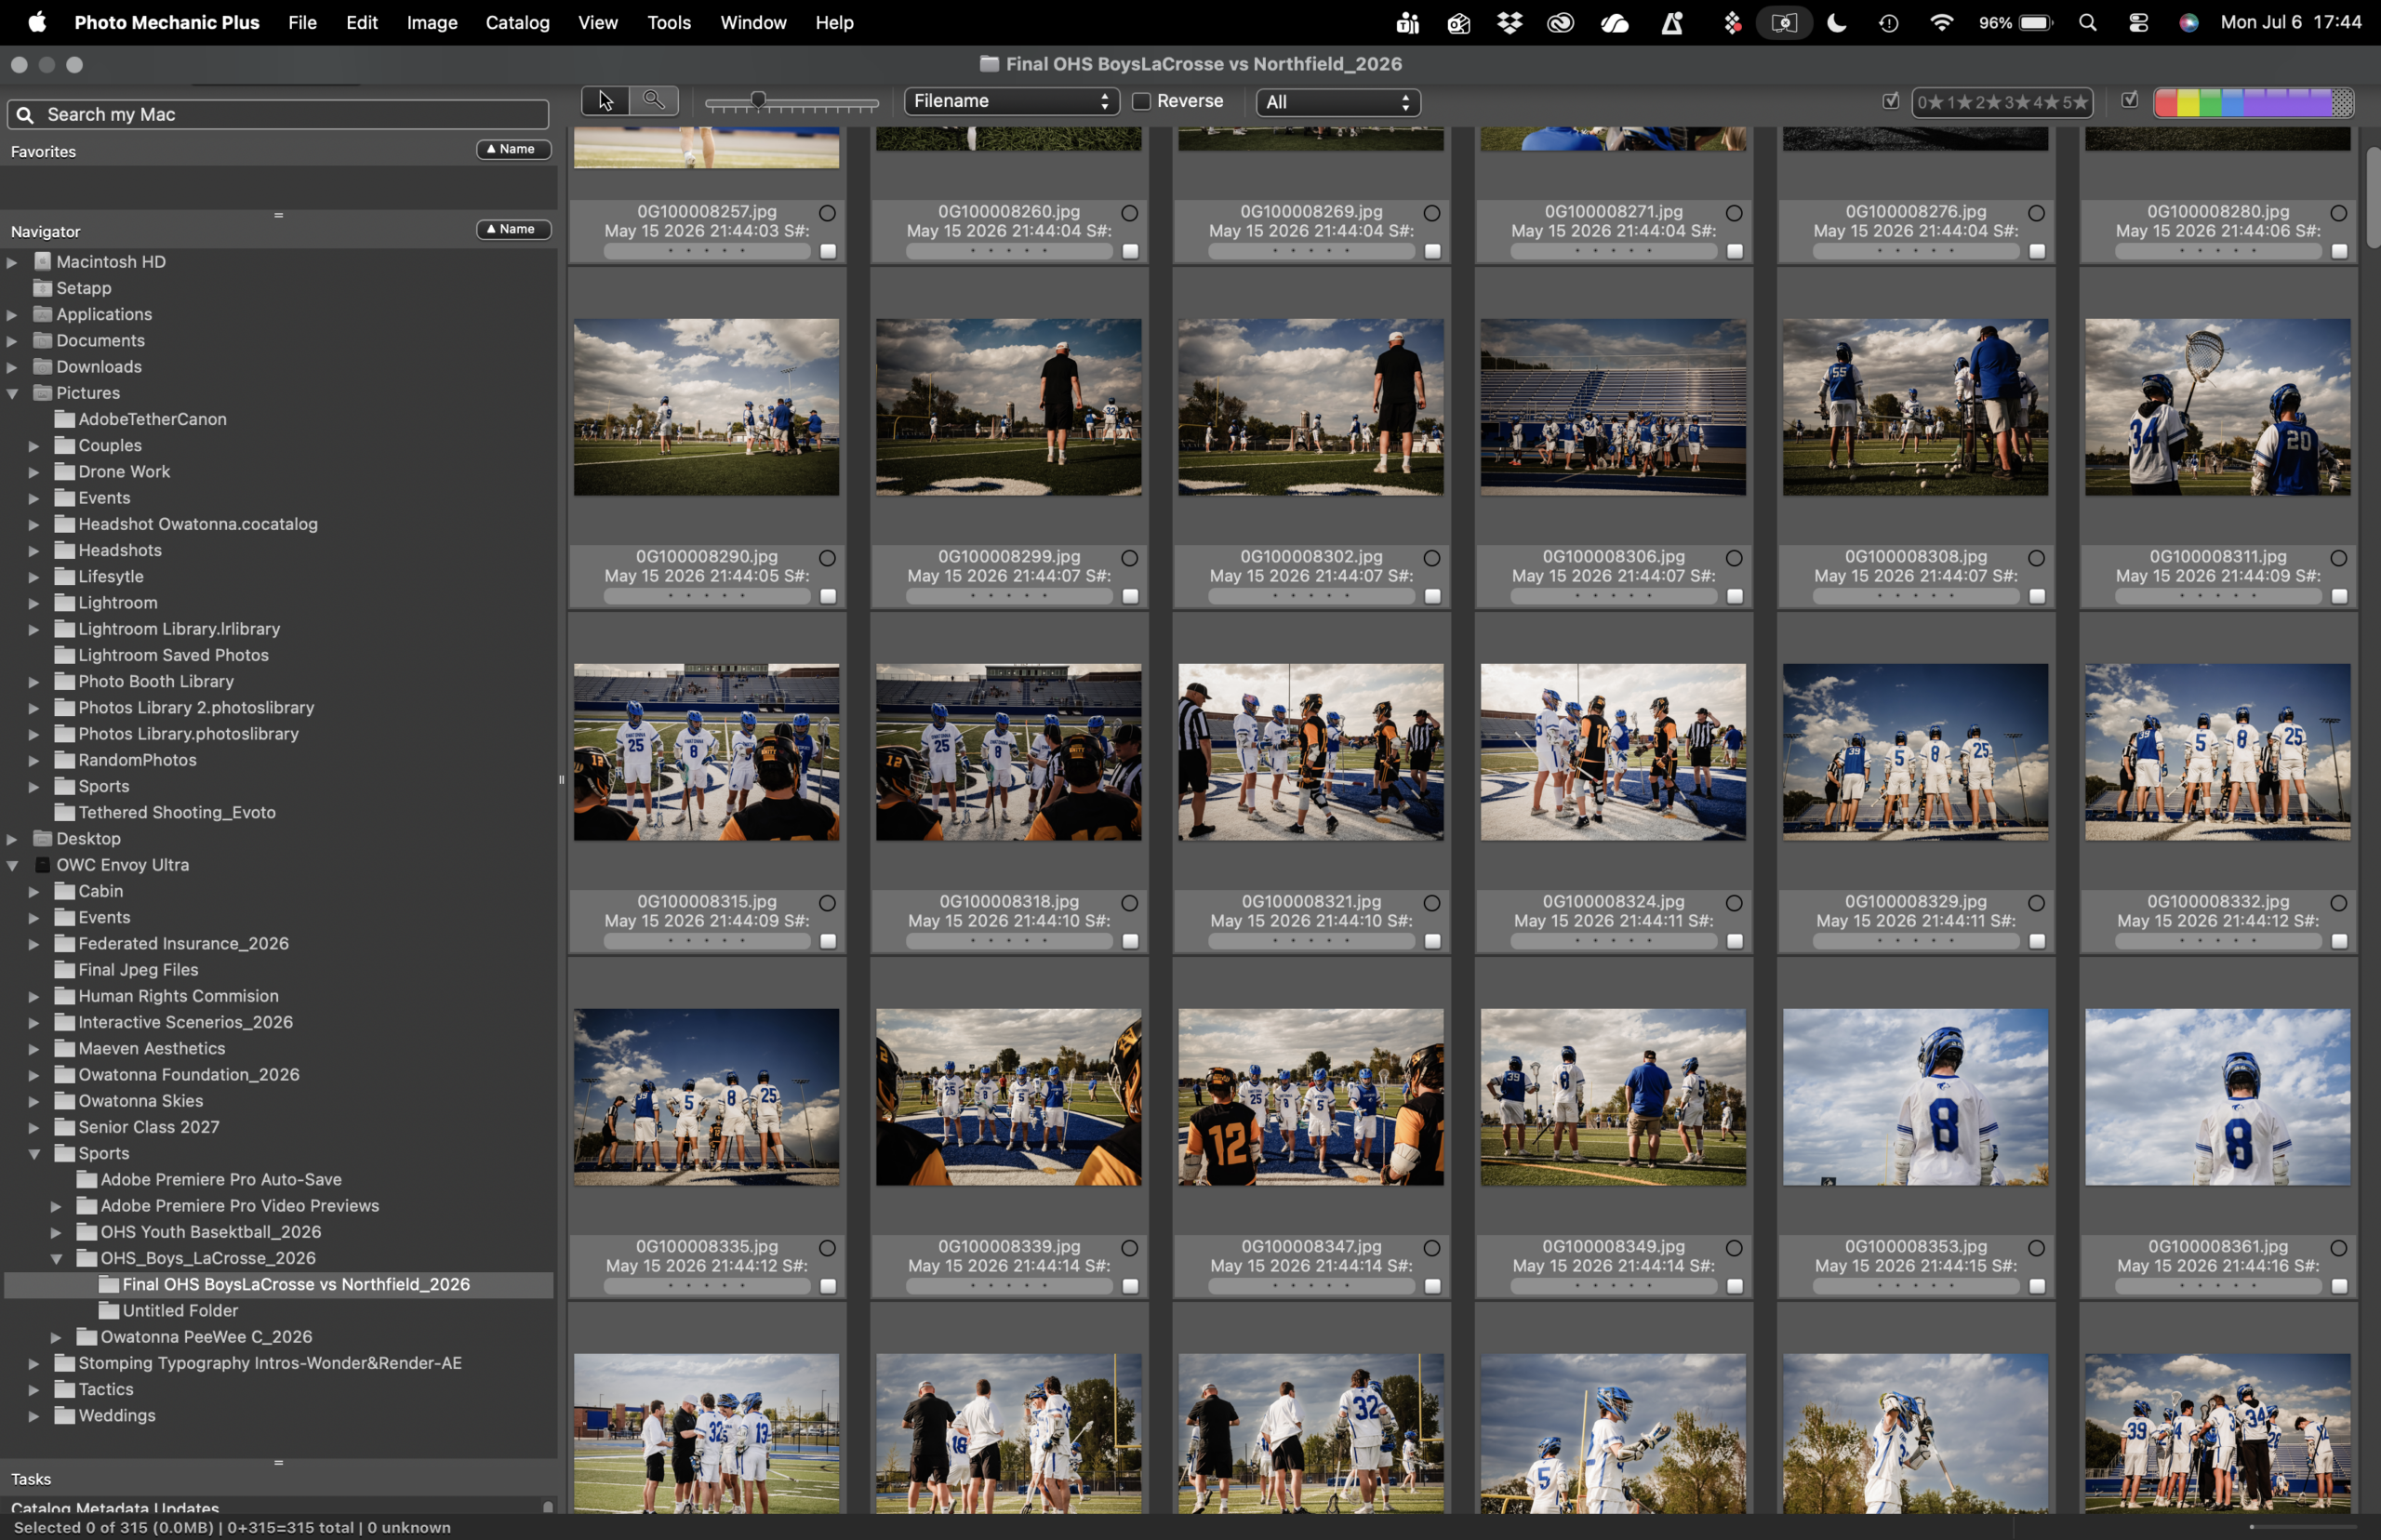The height and width of the screenshot is (1540, 2381).
Task: Select thumbnail 0G100008347.jpg player 12 photo
Action: pos(1311,1097)
